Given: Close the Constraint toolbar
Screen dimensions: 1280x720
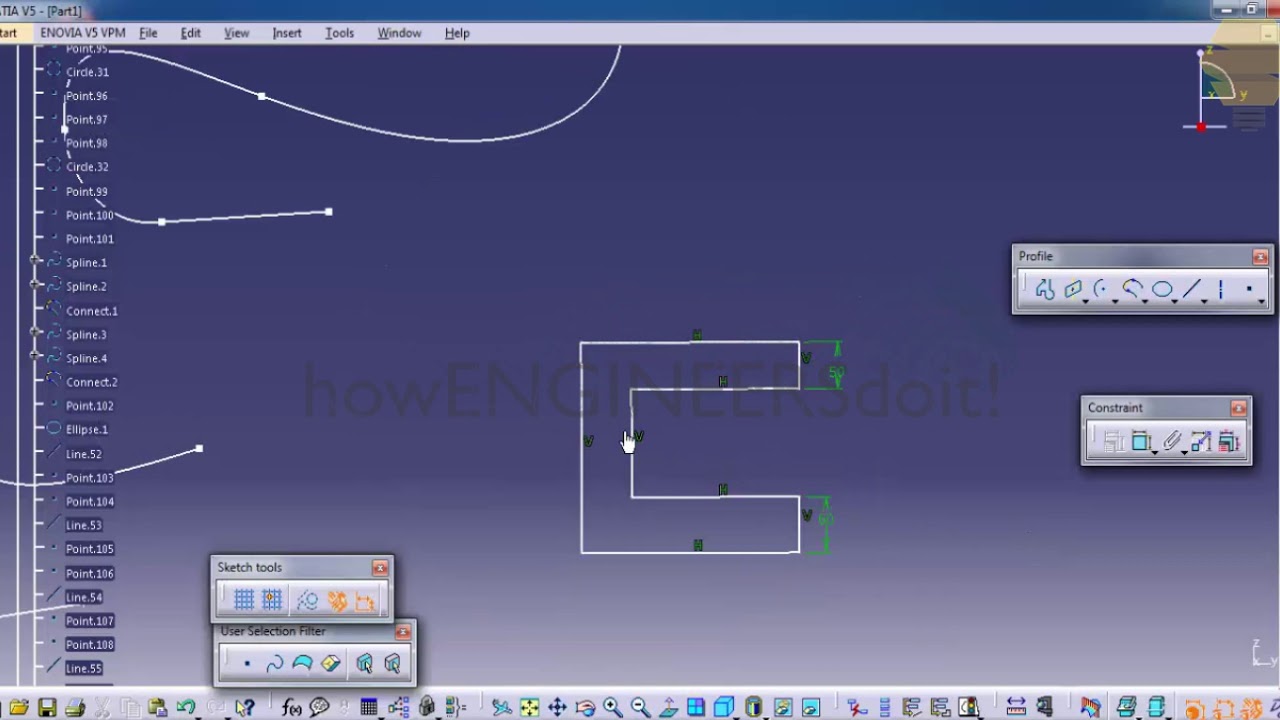Looking at the screenshot, I should click(1239, 408).
